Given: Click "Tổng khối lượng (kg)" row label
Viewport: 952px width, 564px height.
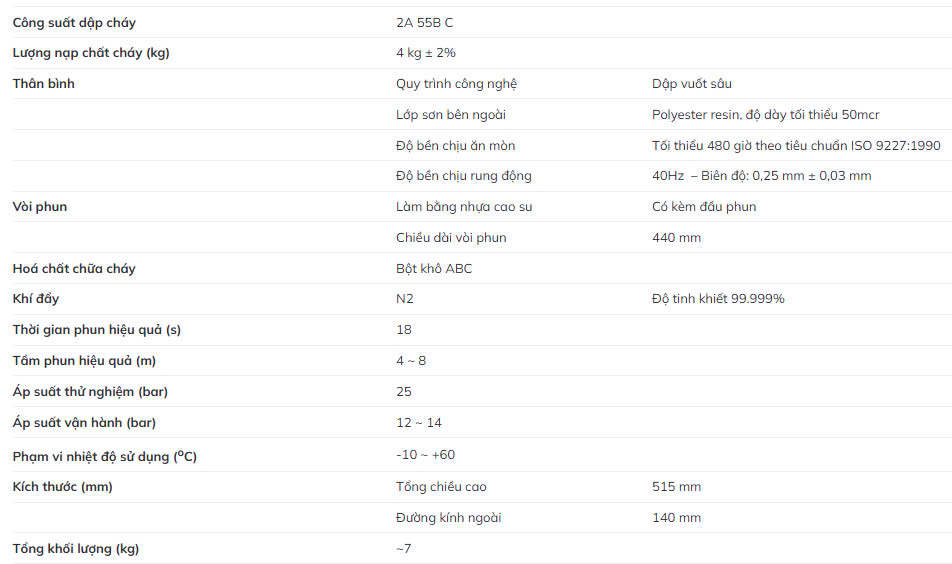Looking at the screenshot, I should coord(76,549).
